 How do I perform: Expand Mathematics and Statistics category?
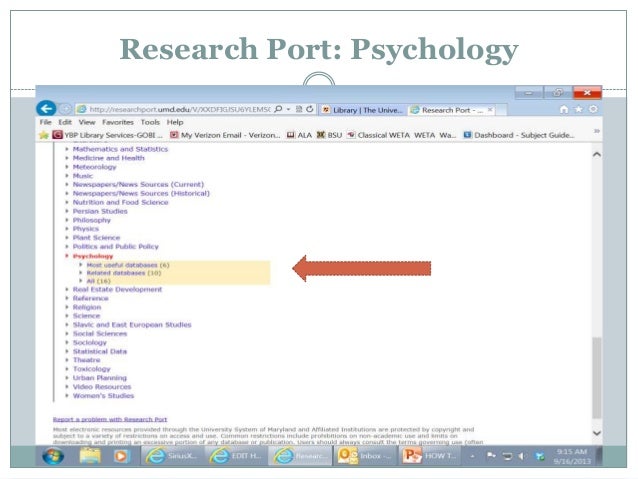(120, 149)
